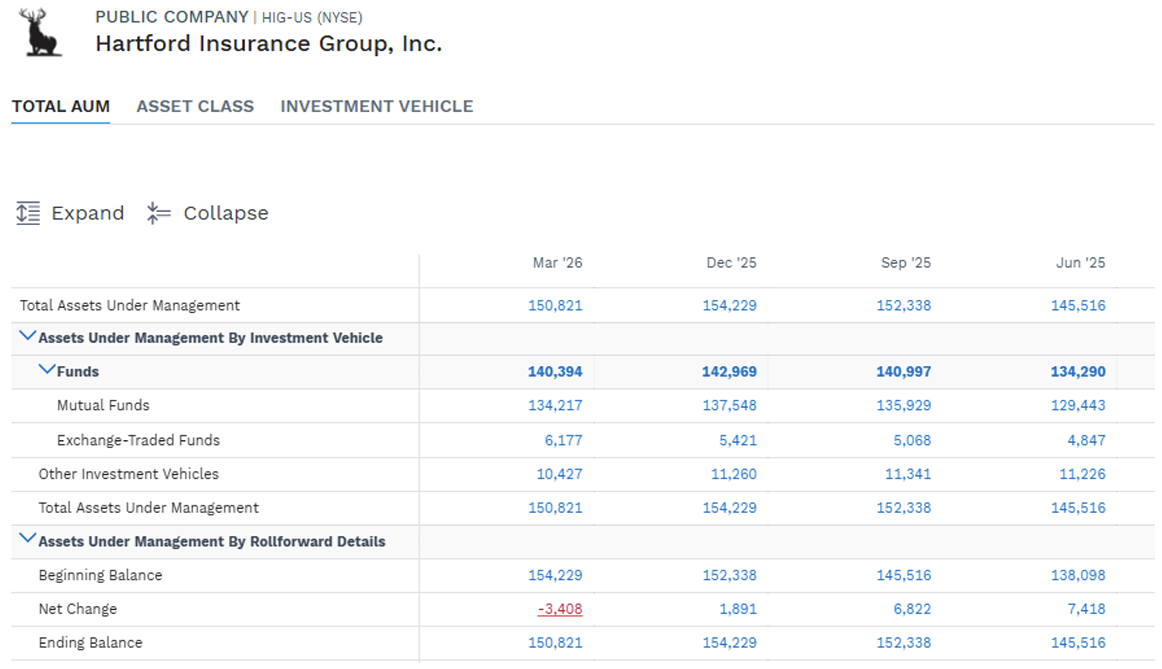This screenshot has width=1162, height=669.
Task: Click Other Investment Vehicles value 11,341
Action: click(x=908, y=474)
